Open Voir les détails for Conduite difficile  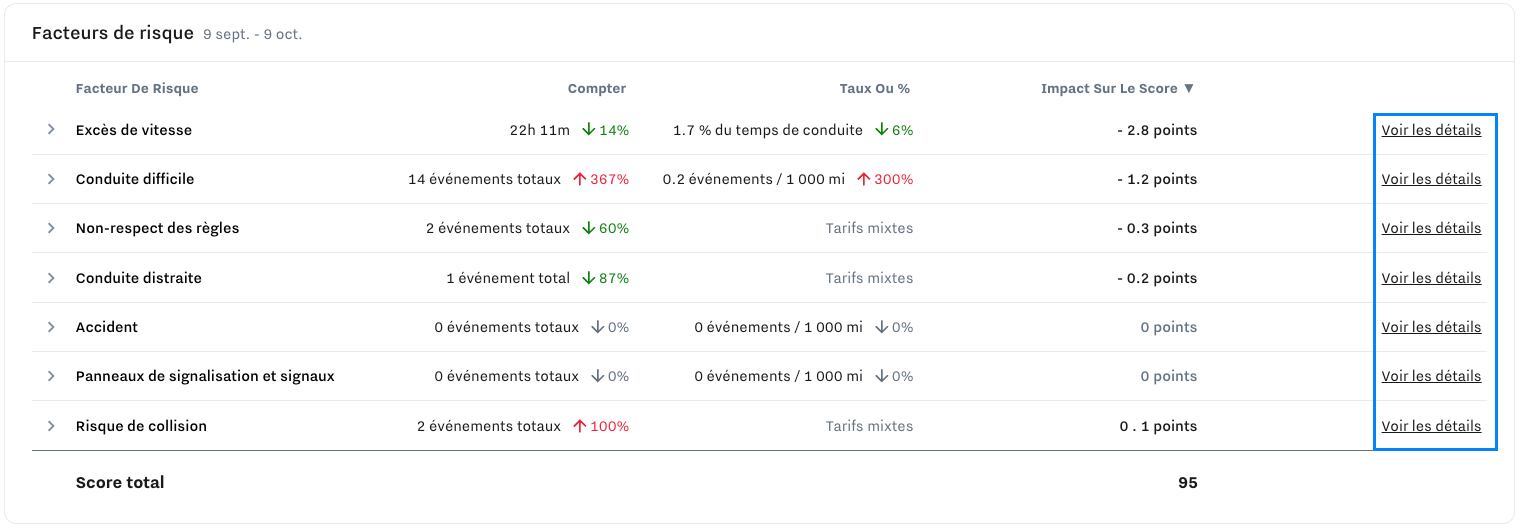click(x=1431, y=179)
